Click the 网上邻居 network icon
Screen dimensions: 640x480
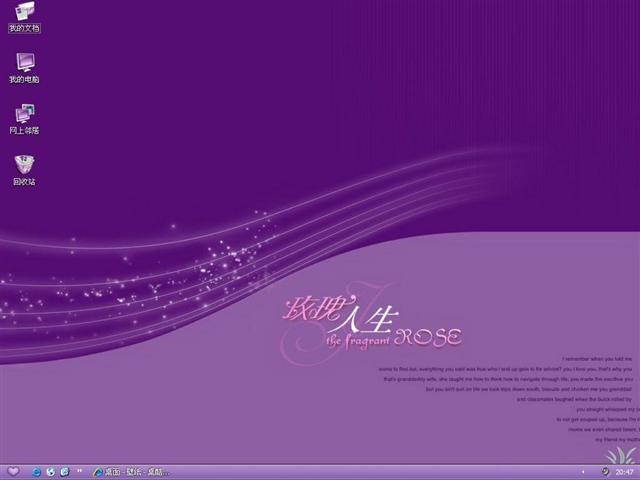point(24,113)
